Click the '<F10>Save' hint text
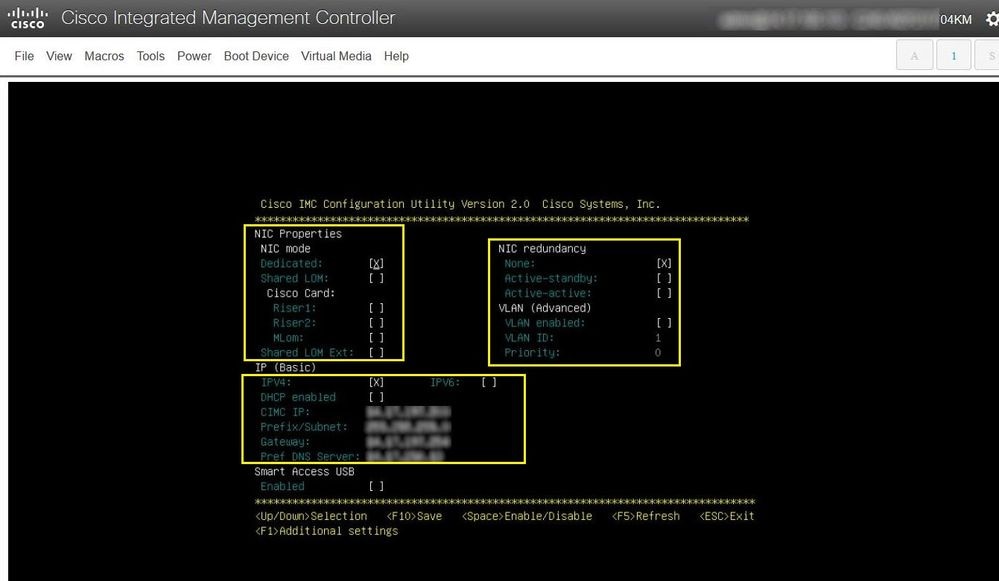This screenshot has width=999, height=581. point(414,516)
